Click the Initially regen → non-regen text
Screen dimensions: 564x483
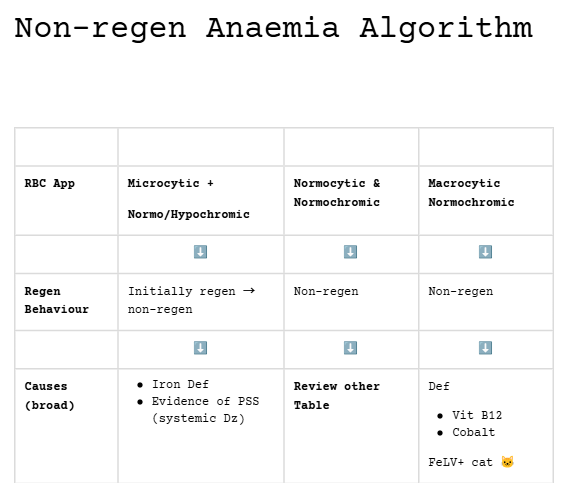[x=191, y=300]
